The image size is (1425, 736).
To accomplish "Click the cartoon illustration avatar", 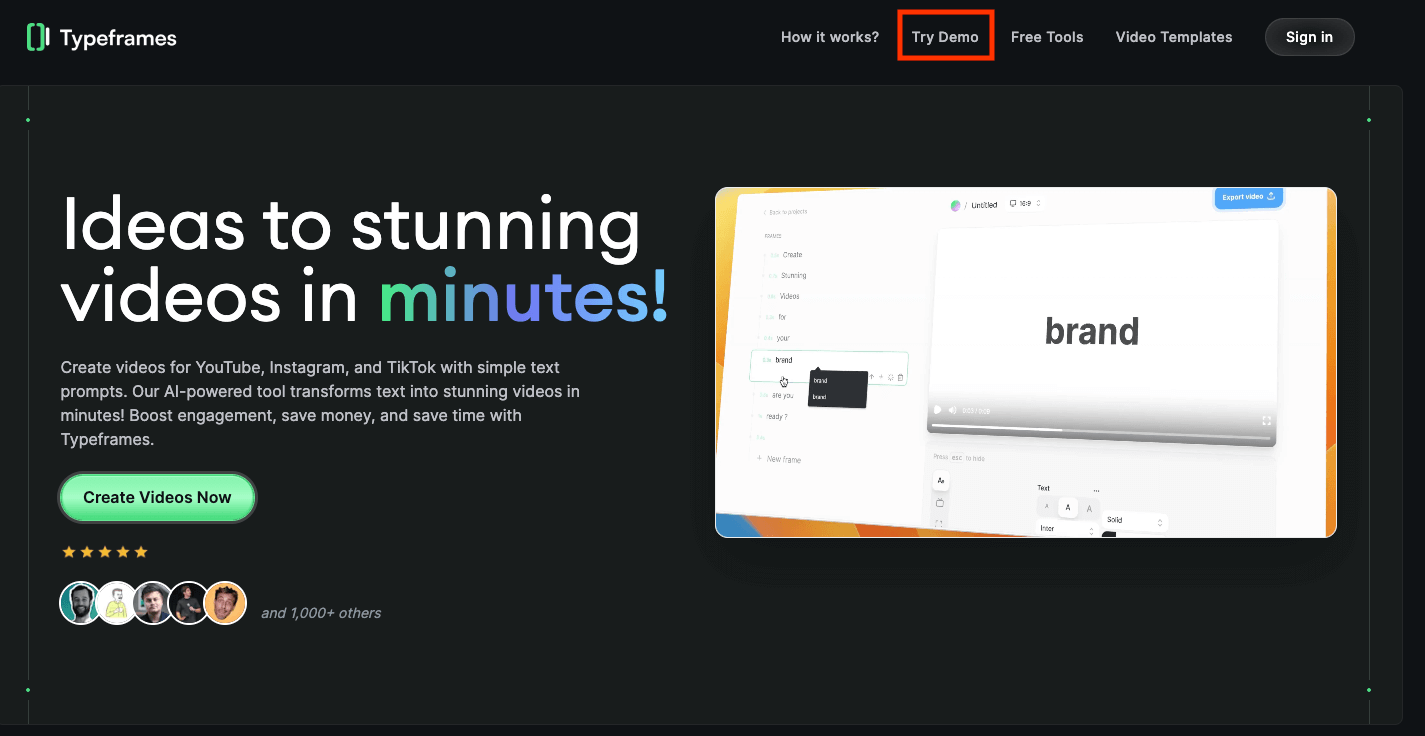I will [117, 603].
